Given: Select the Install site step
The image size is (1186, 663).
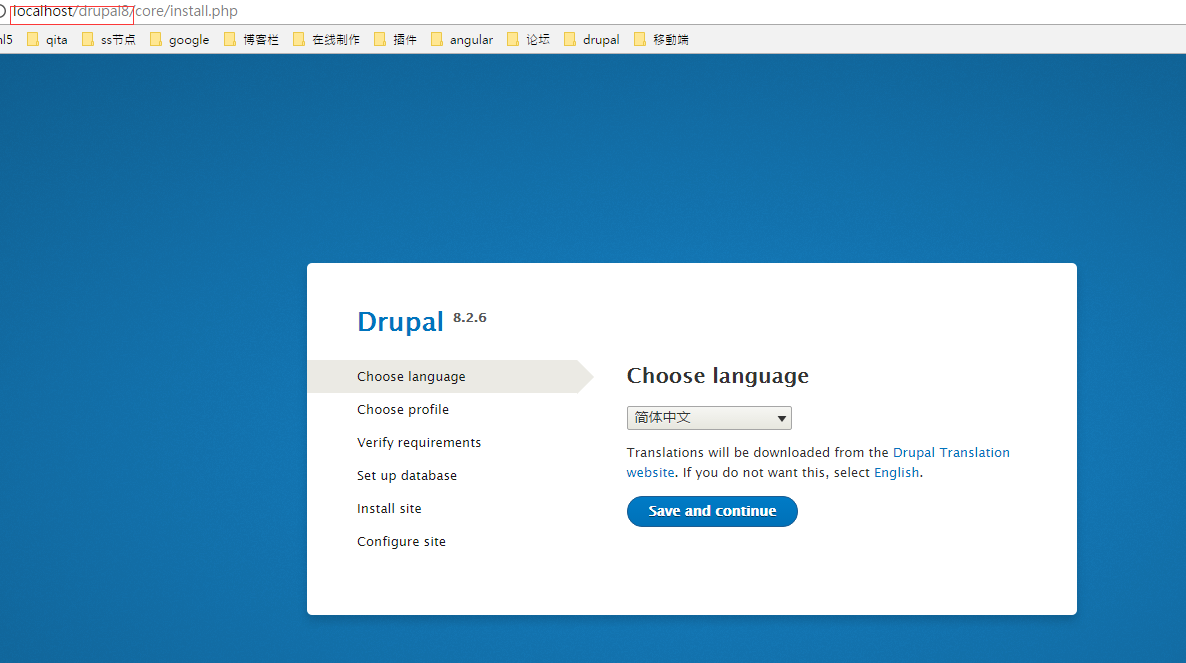Looking at the screenshot, I should [390, 508].
